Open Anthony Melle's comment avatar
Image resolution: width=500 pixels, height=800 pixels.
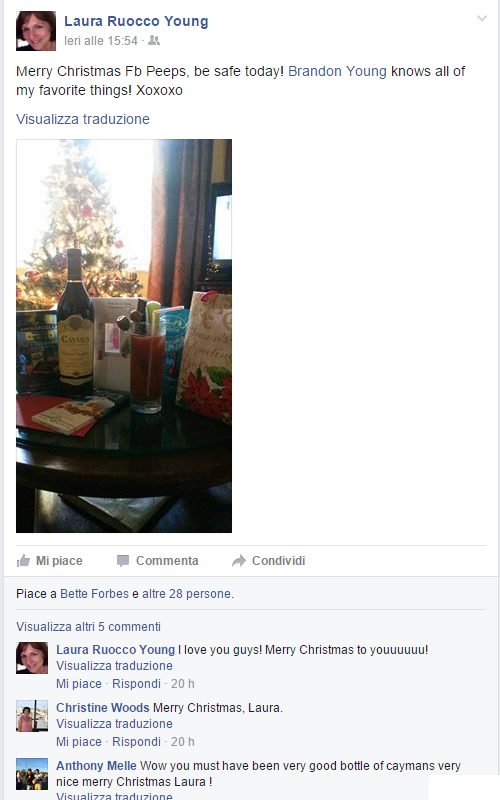(x=32, y=774)
